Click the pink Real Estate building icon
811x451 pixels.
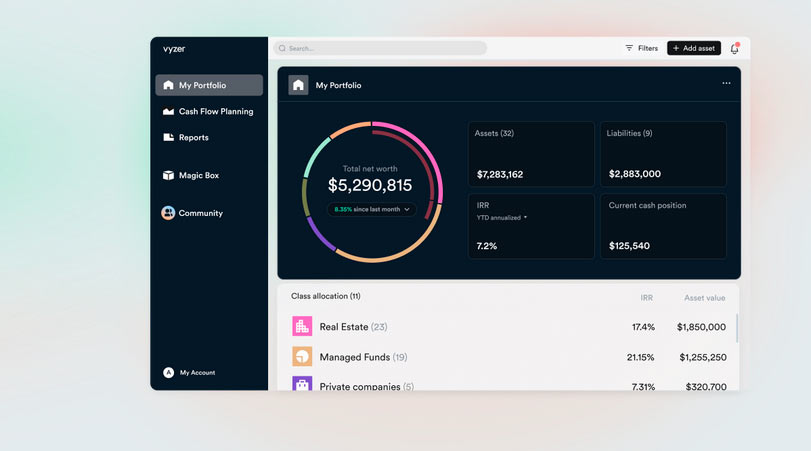coord(302,326)
